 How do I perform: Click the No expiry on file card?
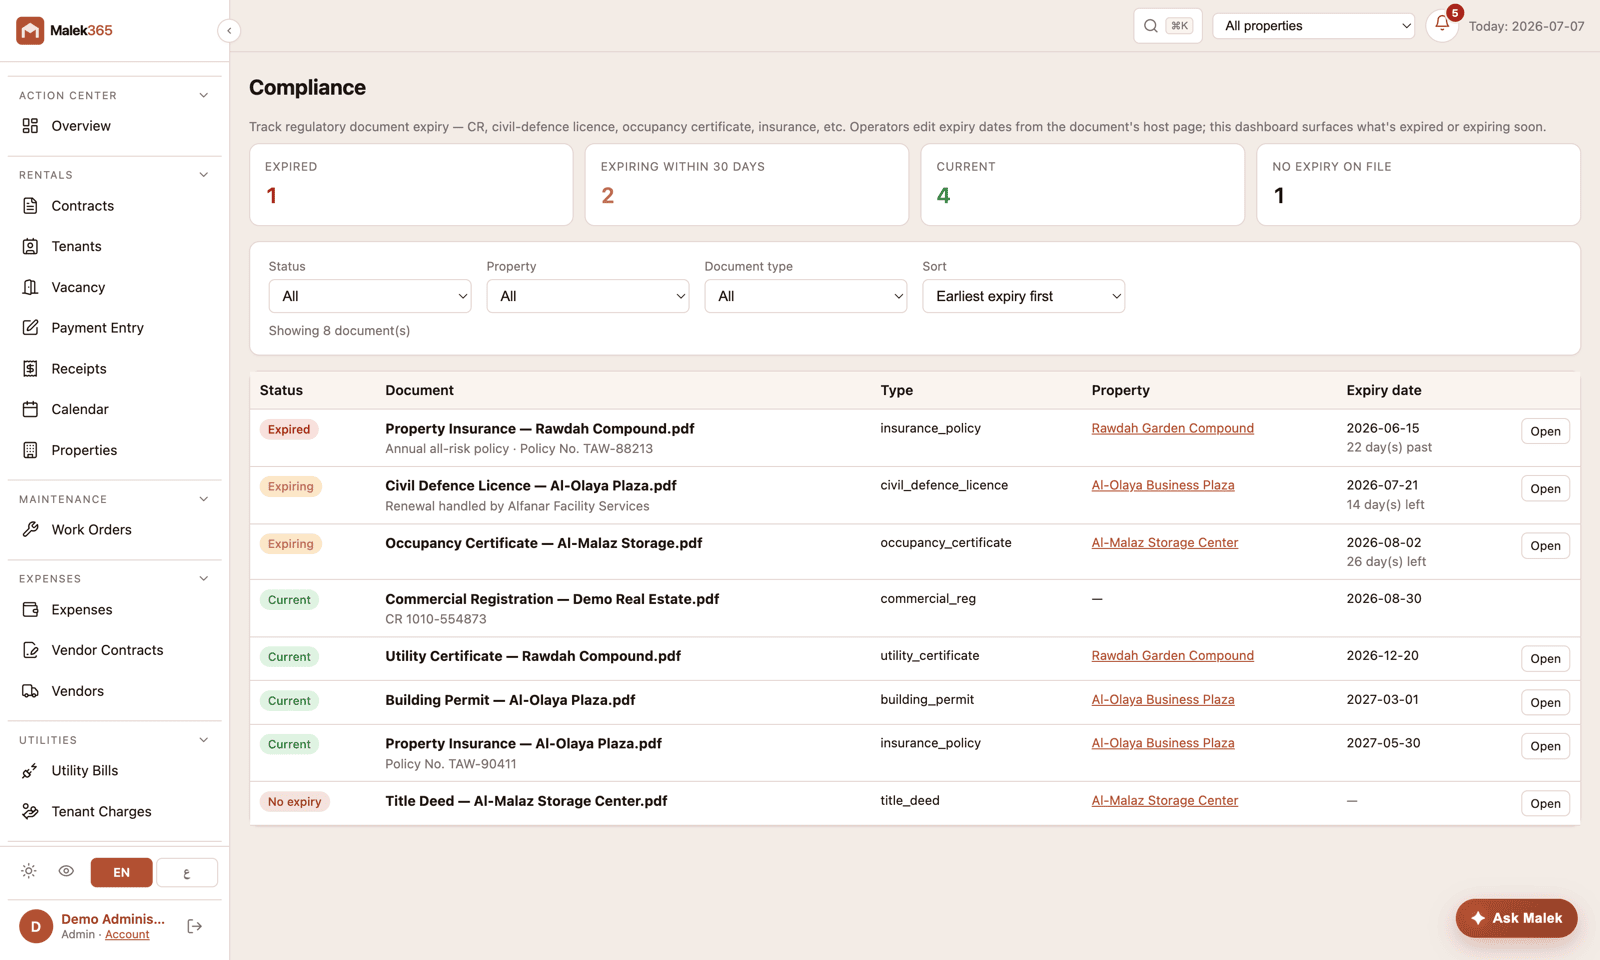click(x=1418, y=185)
